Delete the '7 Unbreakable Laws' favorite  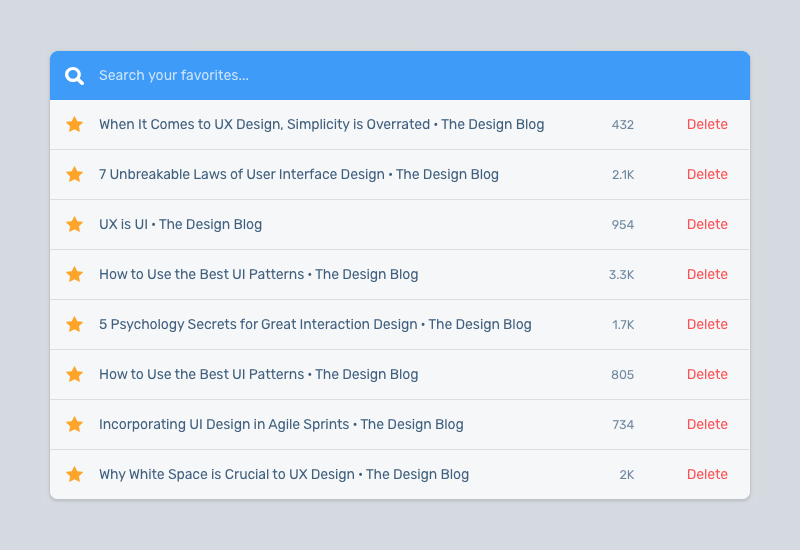click(707, 175)
